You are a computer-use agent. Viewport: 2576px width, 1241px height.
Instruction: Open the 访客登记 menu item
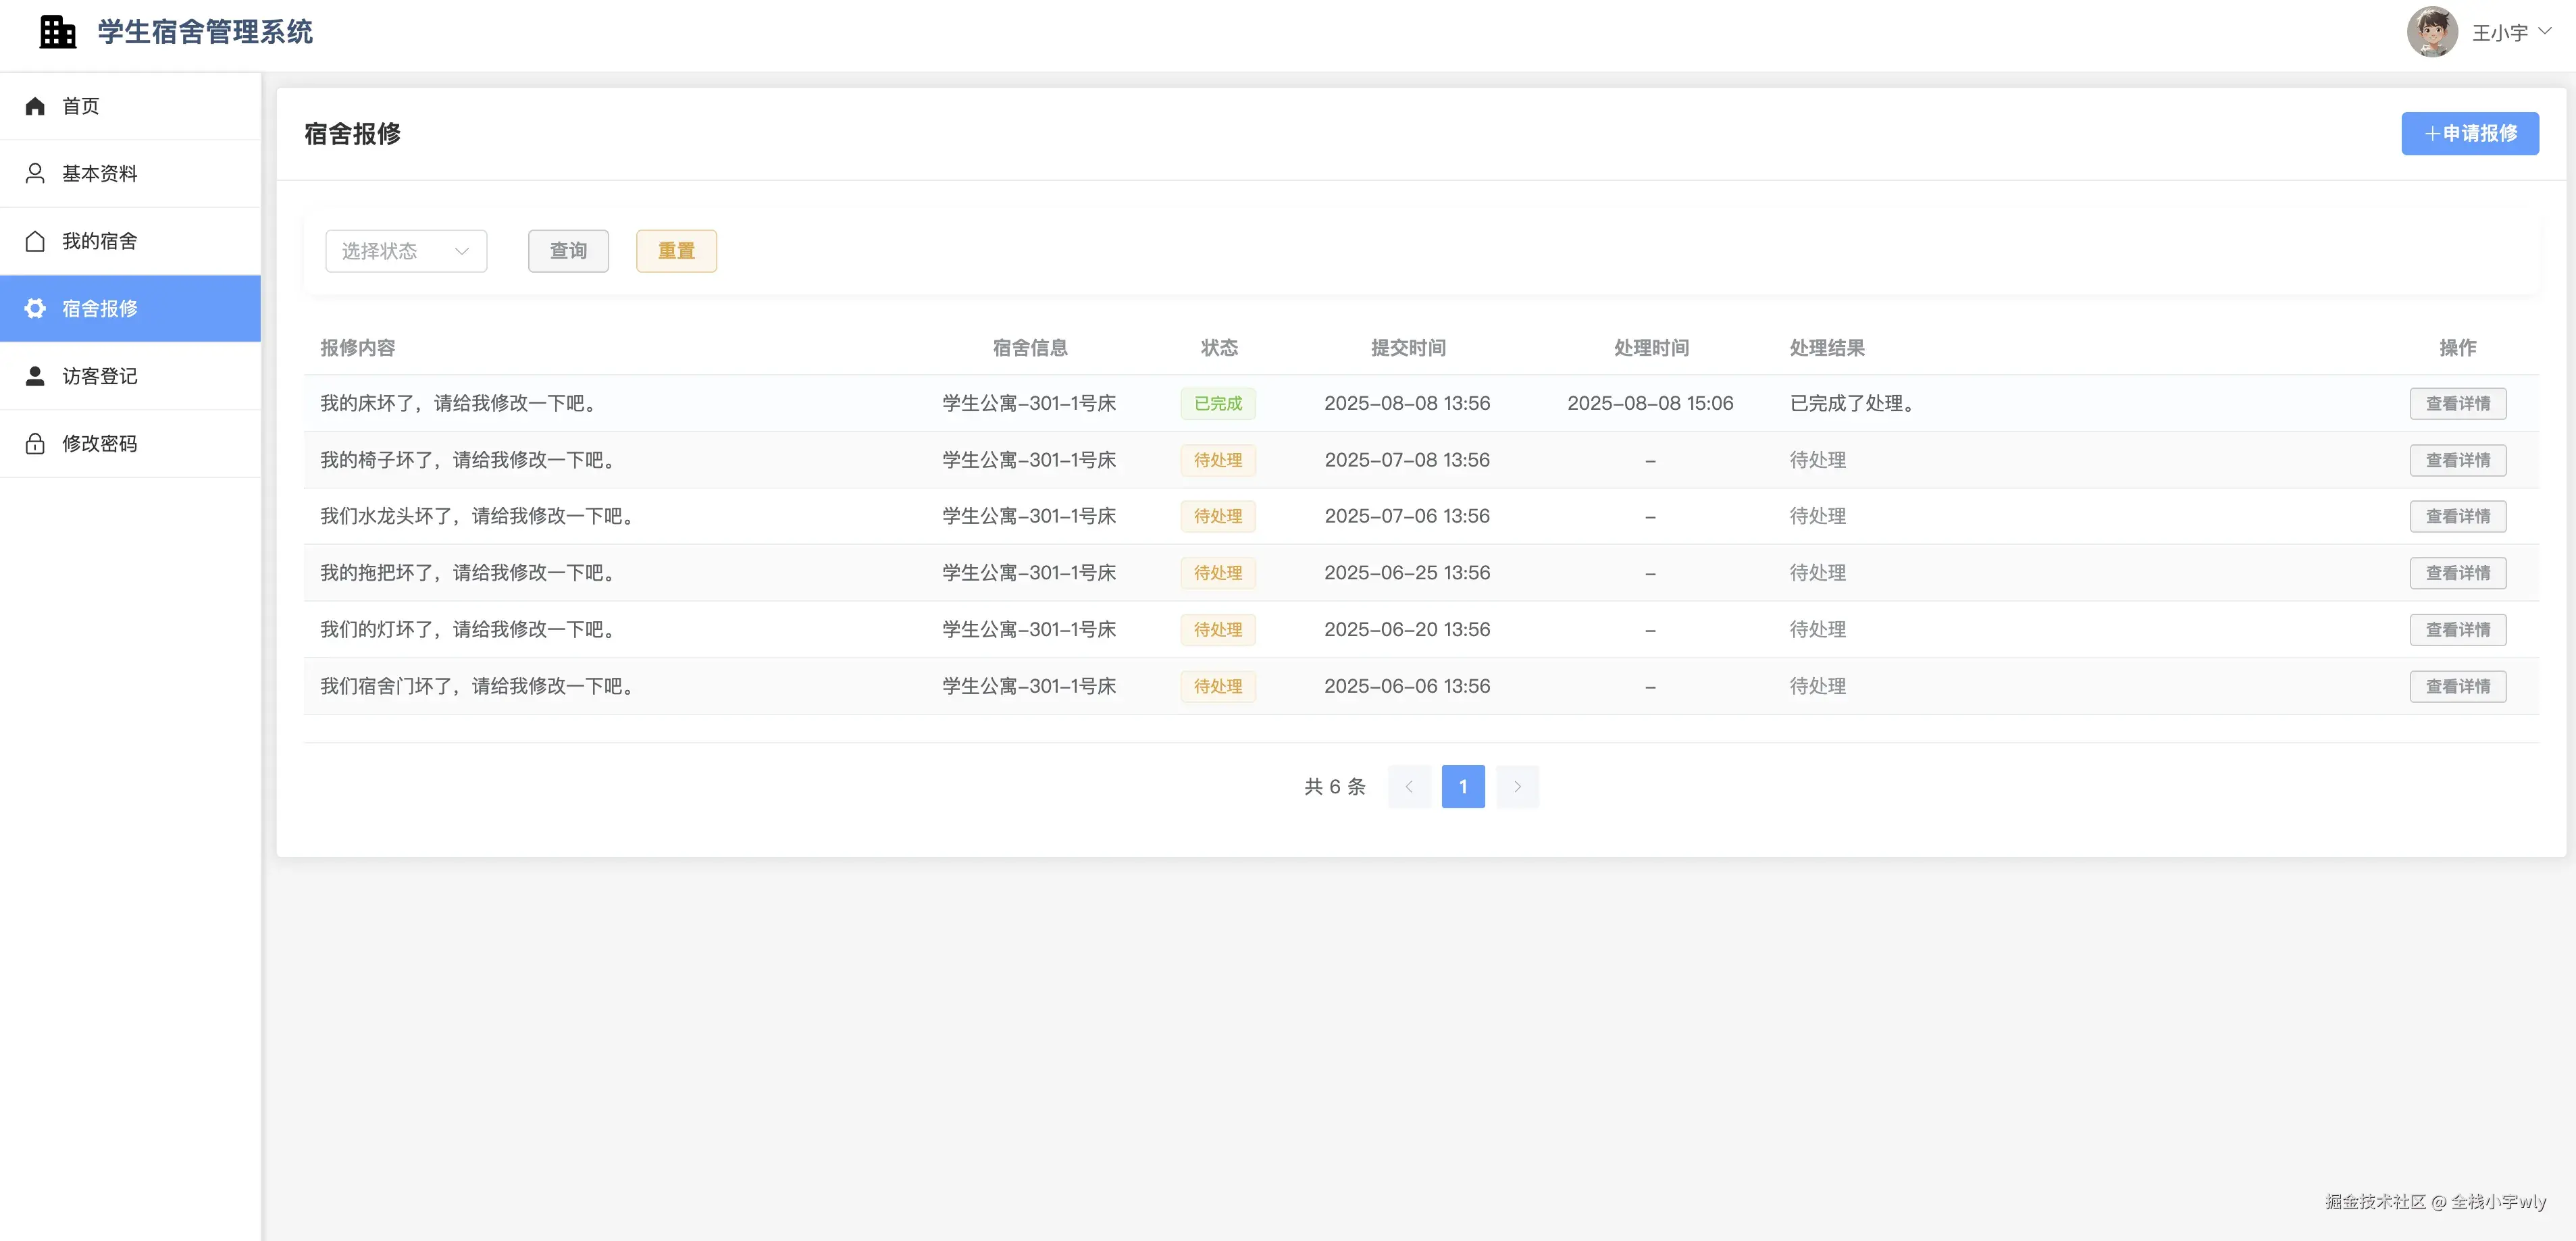100,376
